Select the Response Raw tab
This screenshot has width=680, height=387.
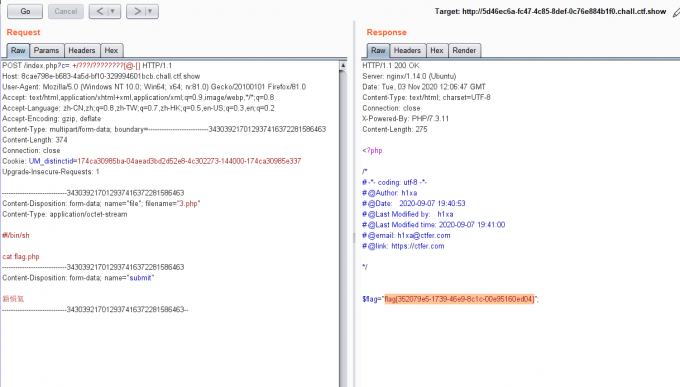point(378,50)
